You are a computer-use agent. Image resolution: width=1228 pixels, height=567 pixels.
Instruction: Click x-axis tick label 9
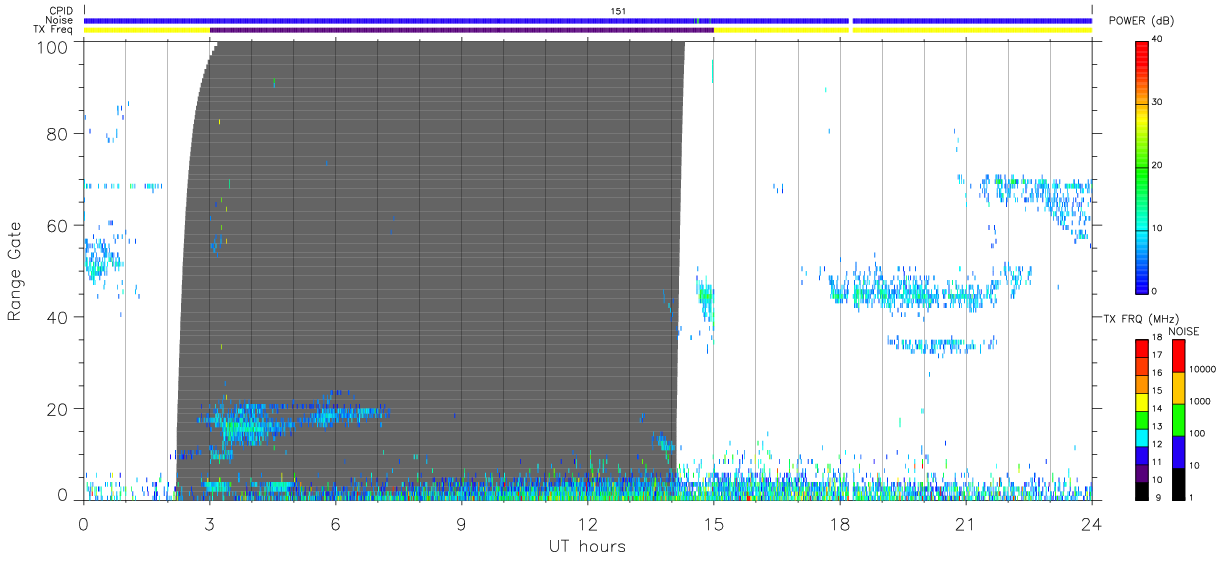[462, 525]
